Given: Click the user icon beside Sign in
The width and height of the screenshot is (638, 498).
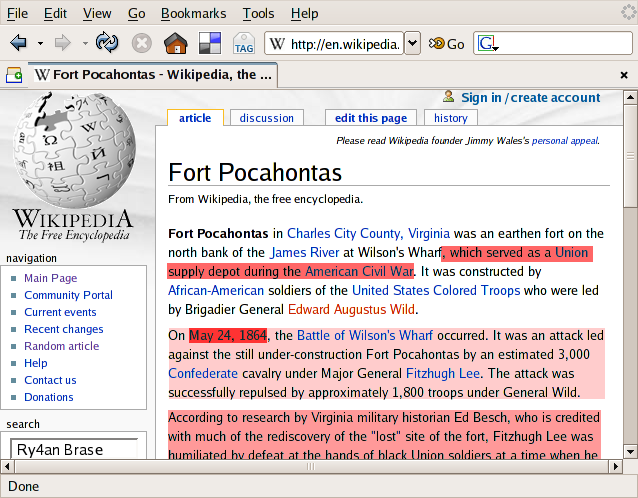Looking at the screenshot, I should (x=448, y=97).
